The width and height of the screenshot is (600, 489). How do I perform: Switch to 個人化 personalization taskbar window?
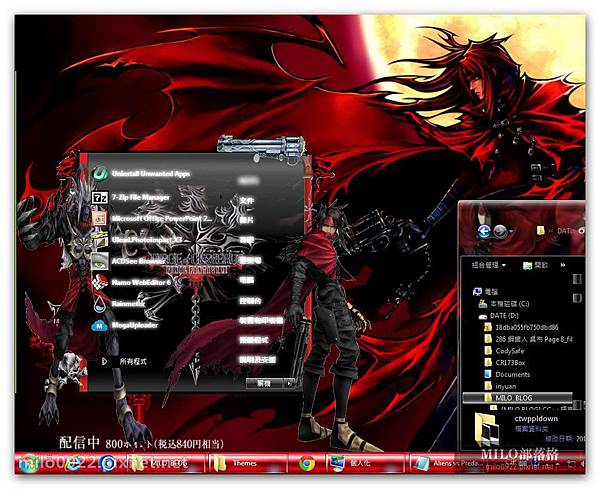(365, 463)
